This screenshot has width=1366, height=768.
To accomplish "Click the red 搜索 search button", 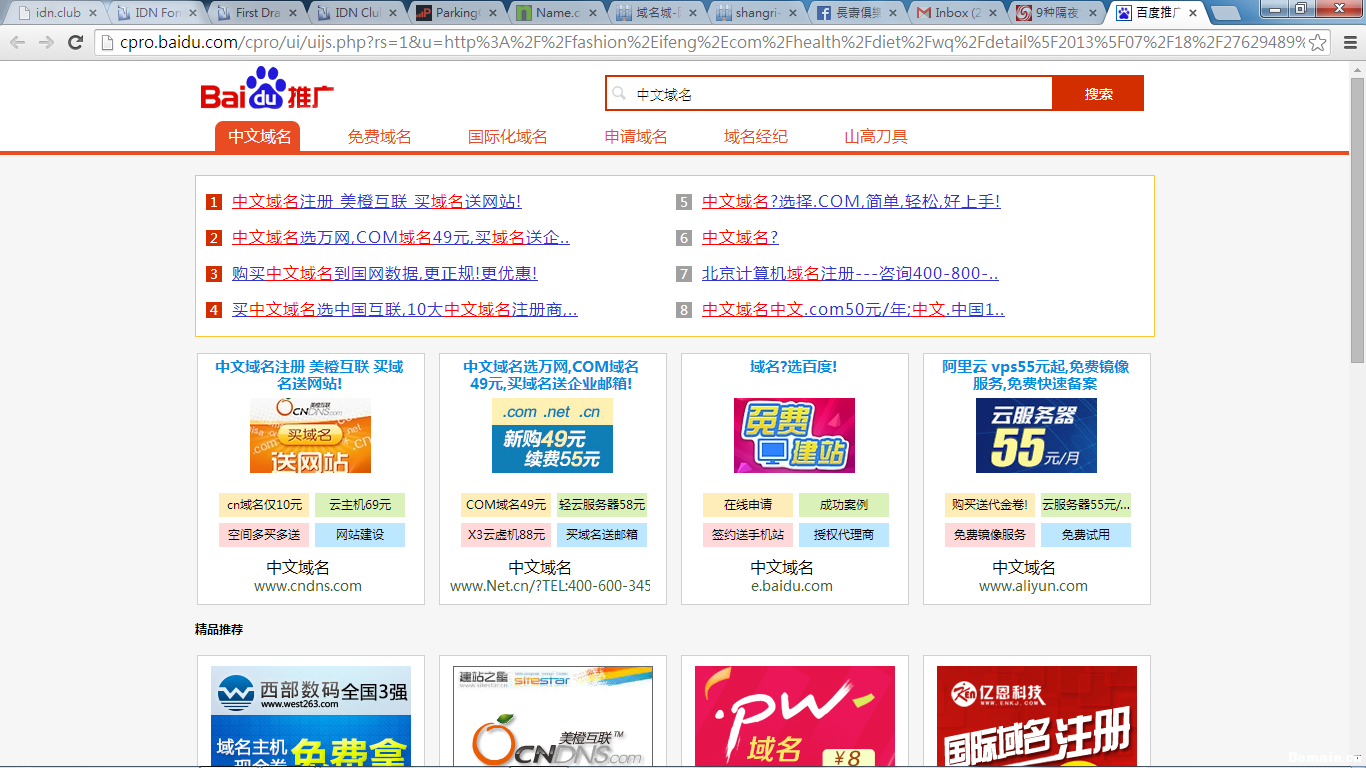I will (x=1098, y=92).
